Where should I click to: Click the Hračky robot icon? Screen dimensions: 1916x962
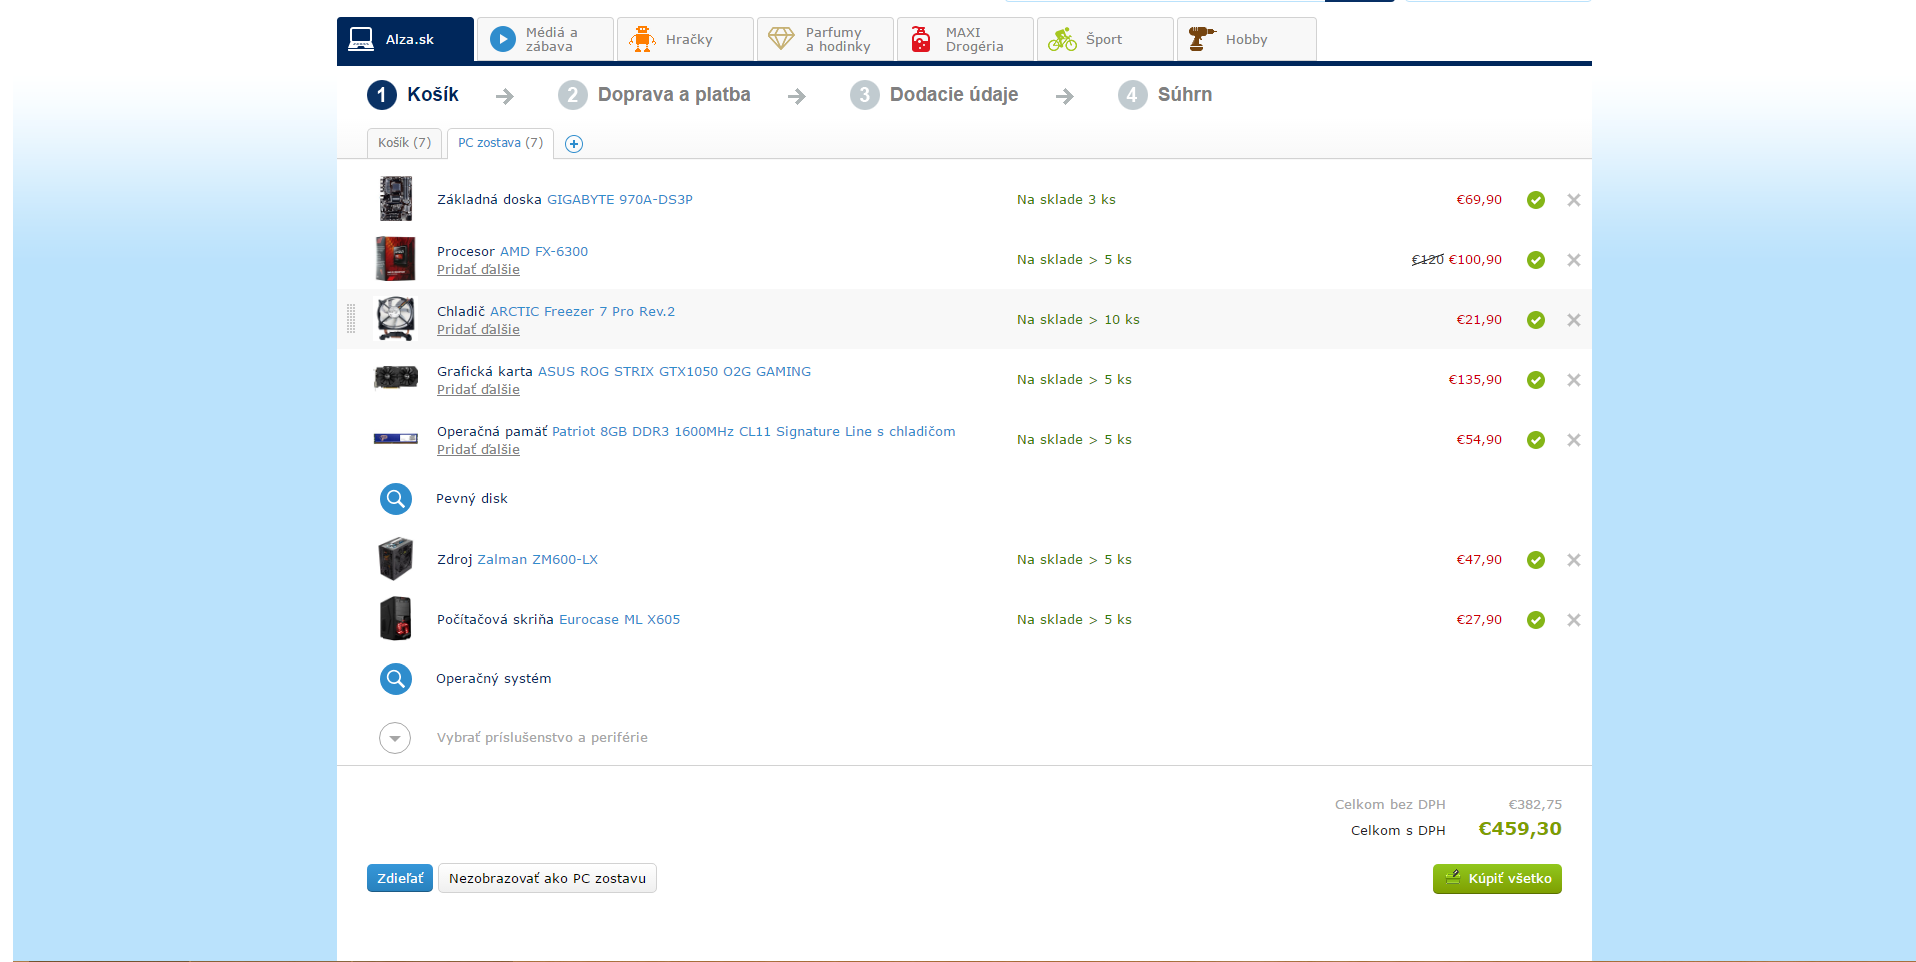pyautogui.click(x=642, y=39)
